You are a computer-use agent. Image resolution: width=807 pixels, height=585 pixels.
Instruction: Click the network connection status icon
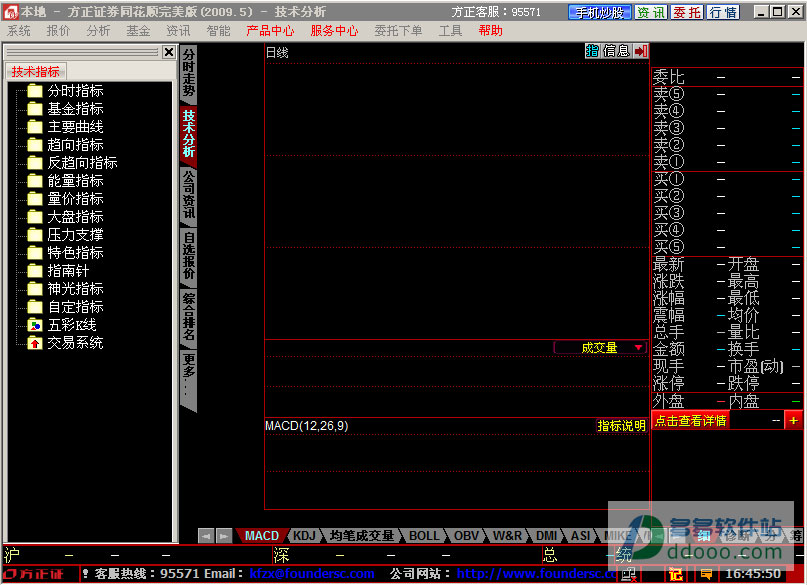(629, 574)
